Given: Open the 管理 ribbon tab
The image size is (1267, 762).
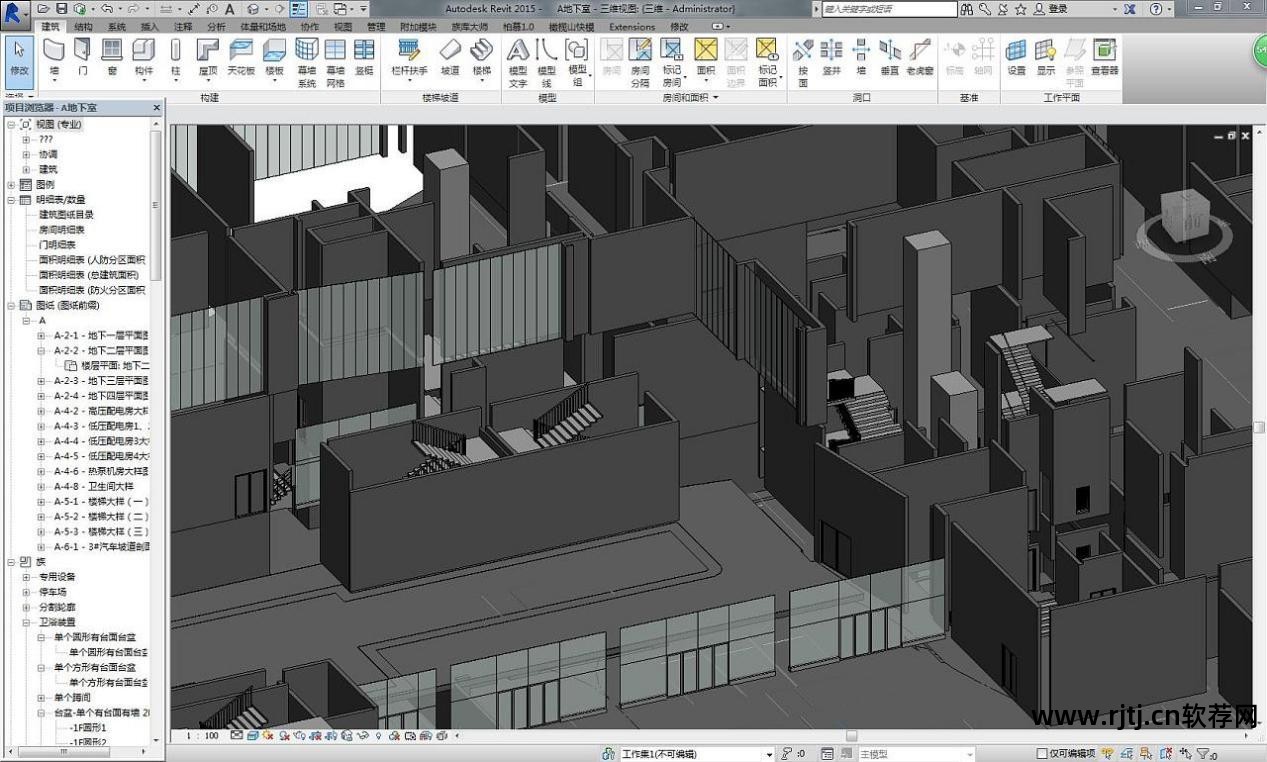Looking at the screenshot, I should coord(376,27).
